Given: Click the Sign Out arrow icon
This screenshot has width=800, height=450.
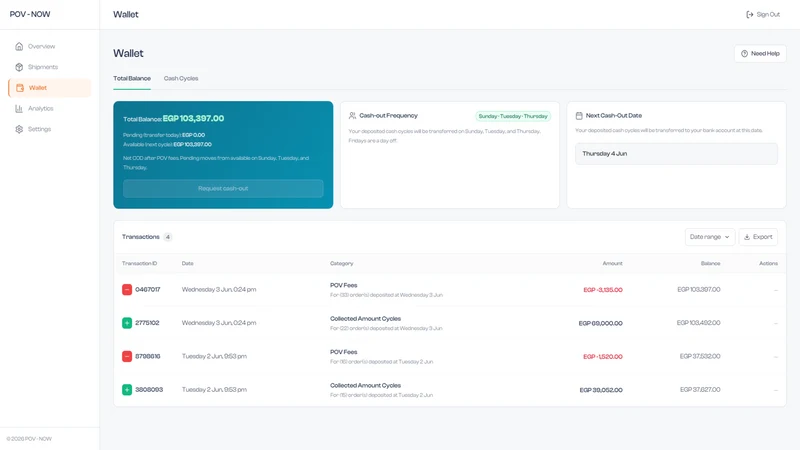Looking at the screenshot, I should coord(749,14).
